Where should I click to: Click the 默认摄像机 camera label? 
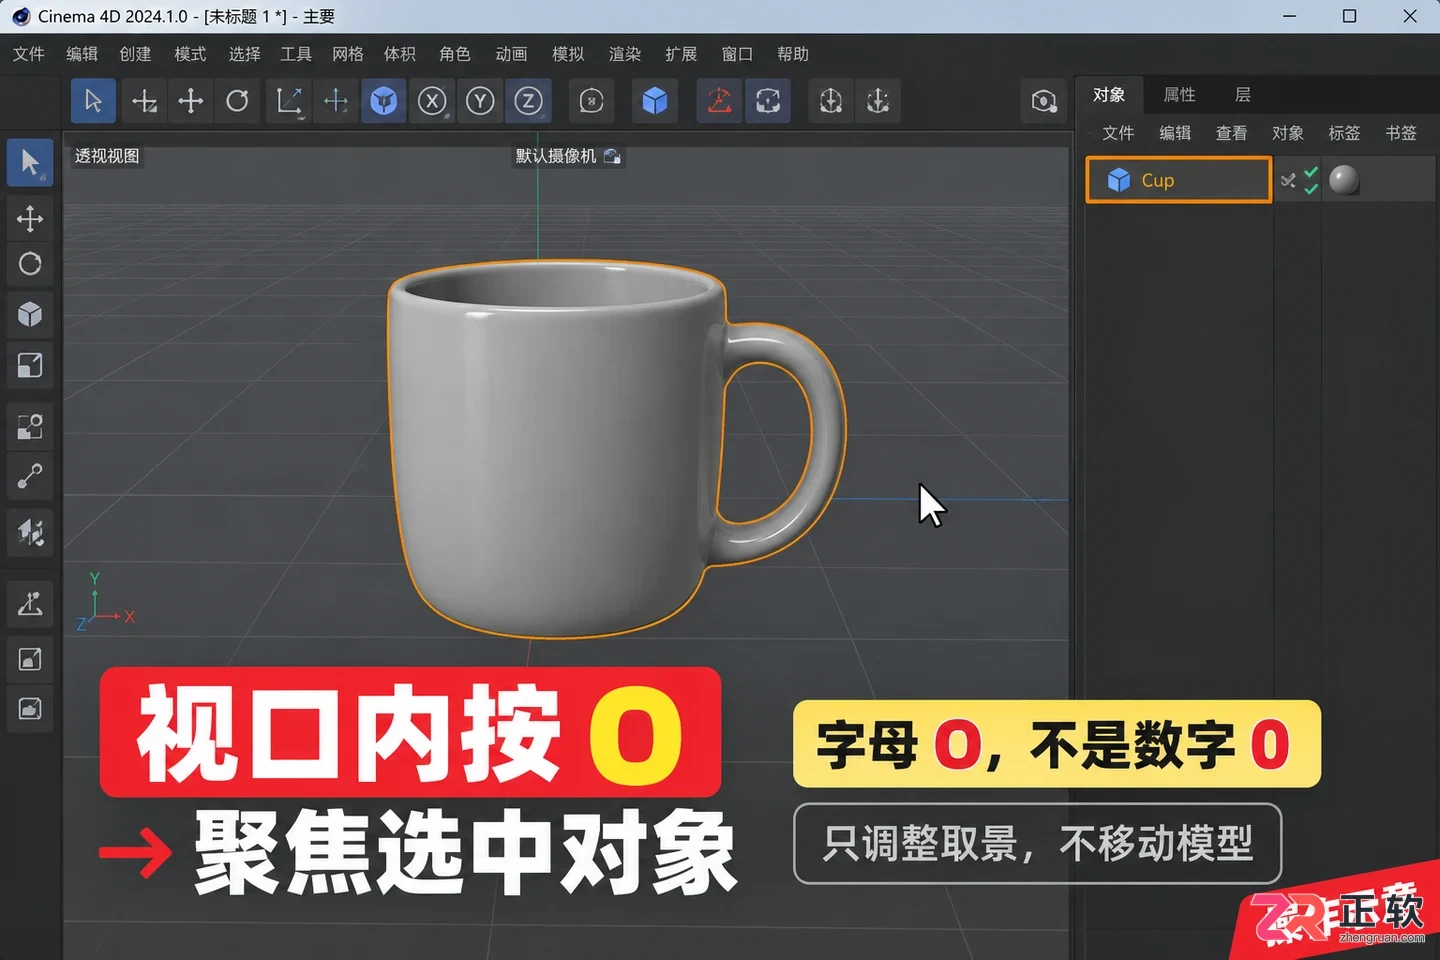click(556, 156)
